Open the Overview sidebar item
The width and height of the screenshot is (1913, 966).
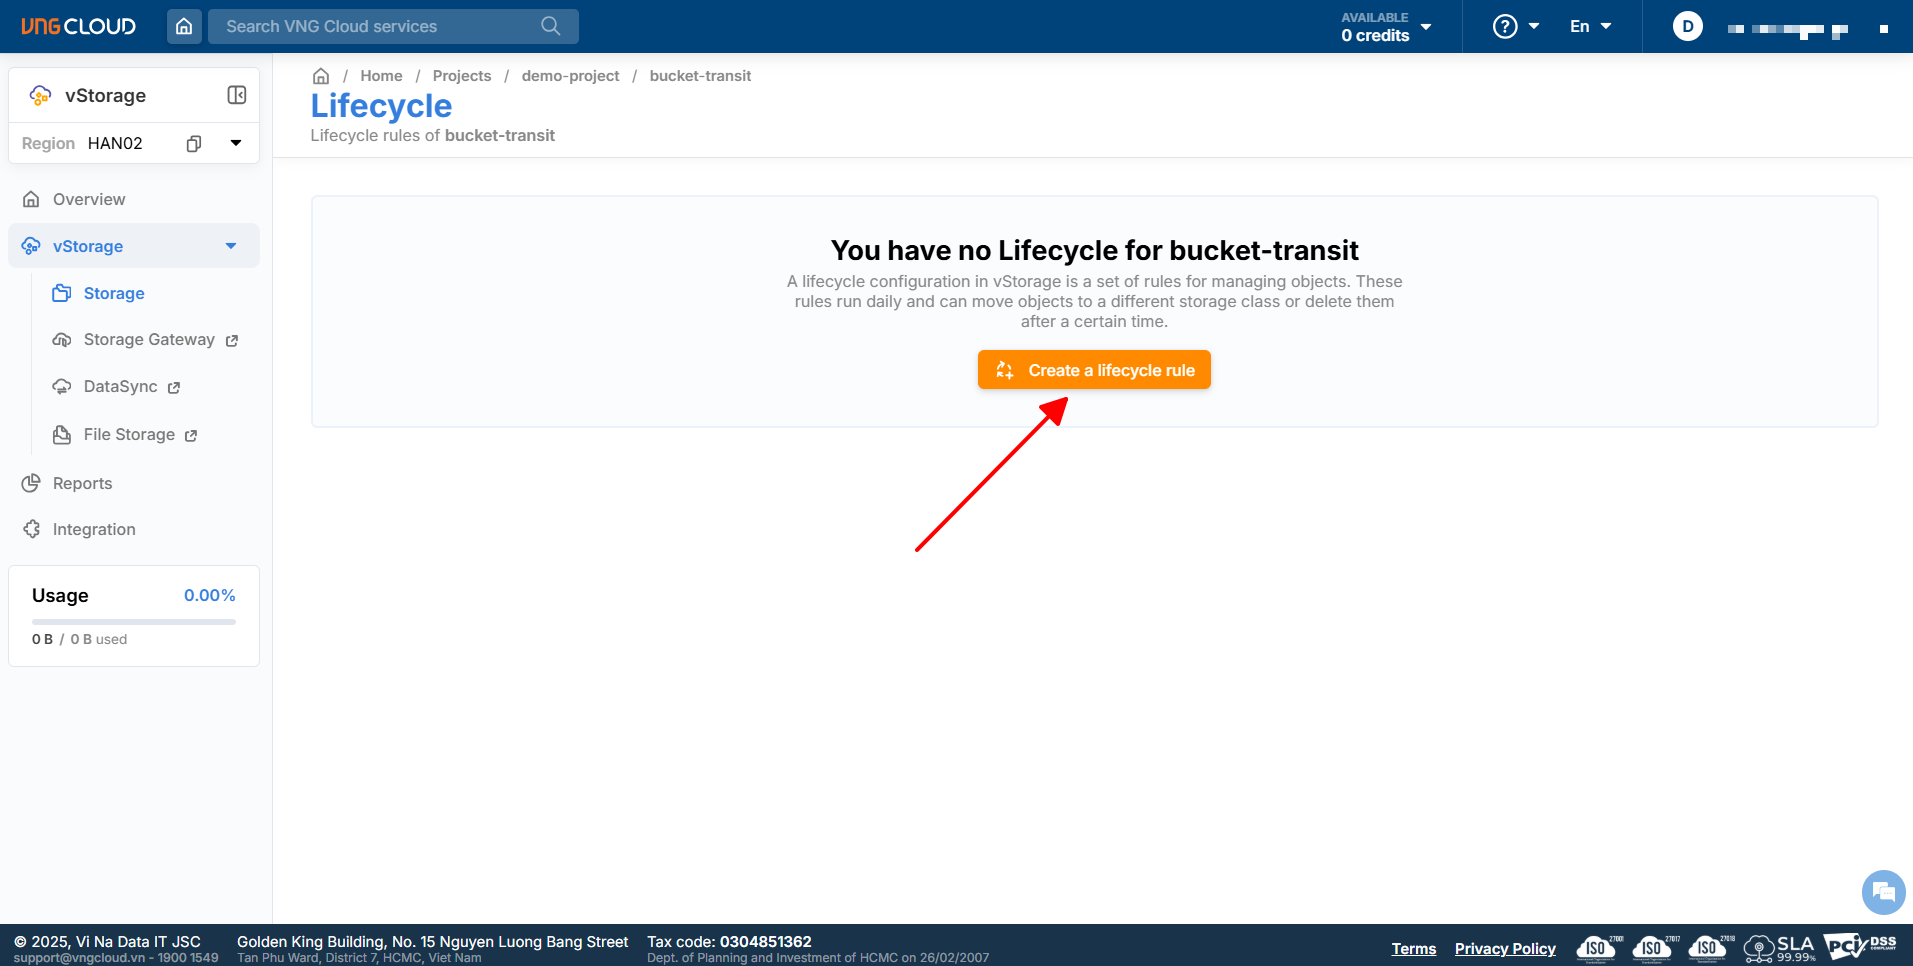89,199
